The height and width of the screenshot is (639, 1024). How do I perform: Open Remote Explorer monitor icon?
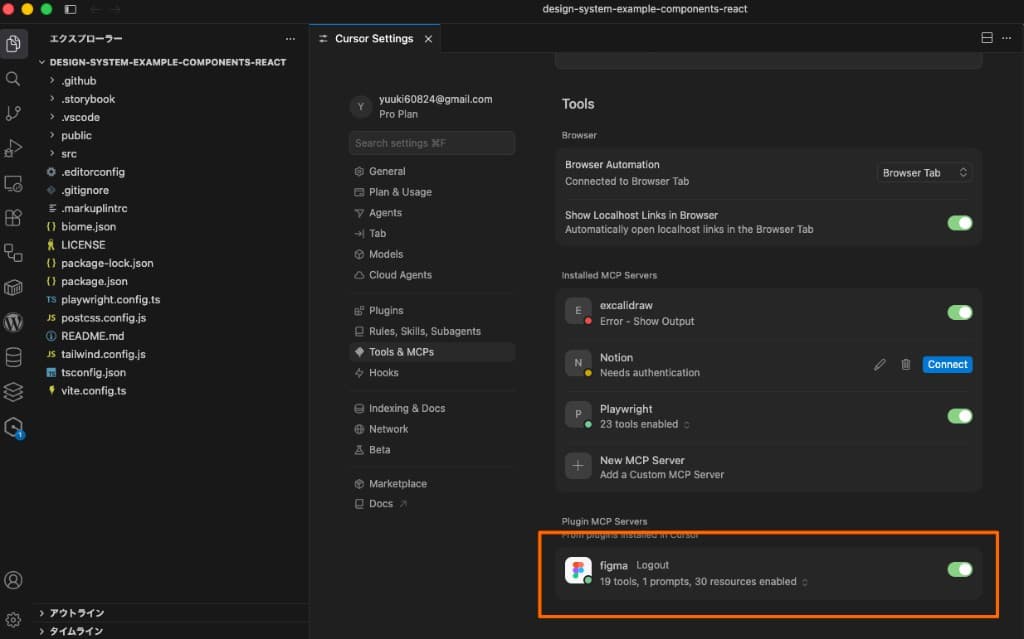tap(13, 184)
